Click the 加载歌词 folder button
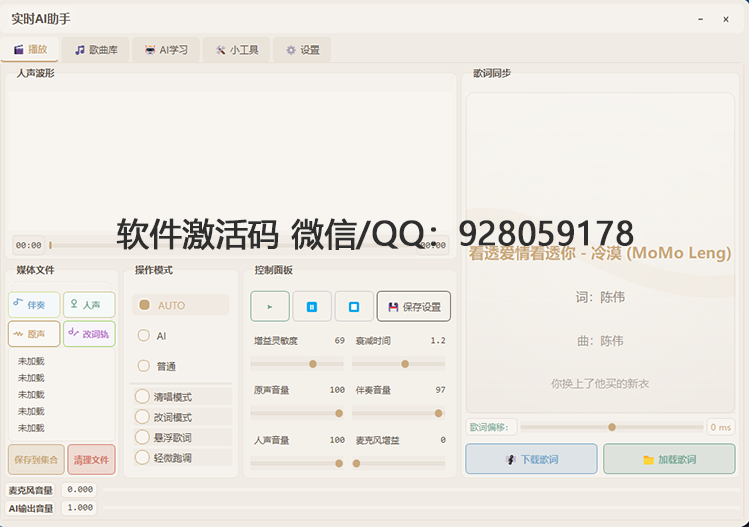The width and height of the screenshot is (749, 527). click(669, 459)
